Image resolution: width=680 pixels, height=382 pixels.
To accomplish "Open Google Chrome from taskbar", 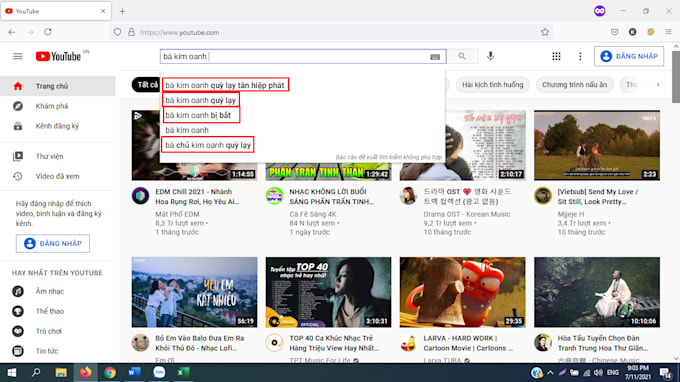I will click(110, 372).
